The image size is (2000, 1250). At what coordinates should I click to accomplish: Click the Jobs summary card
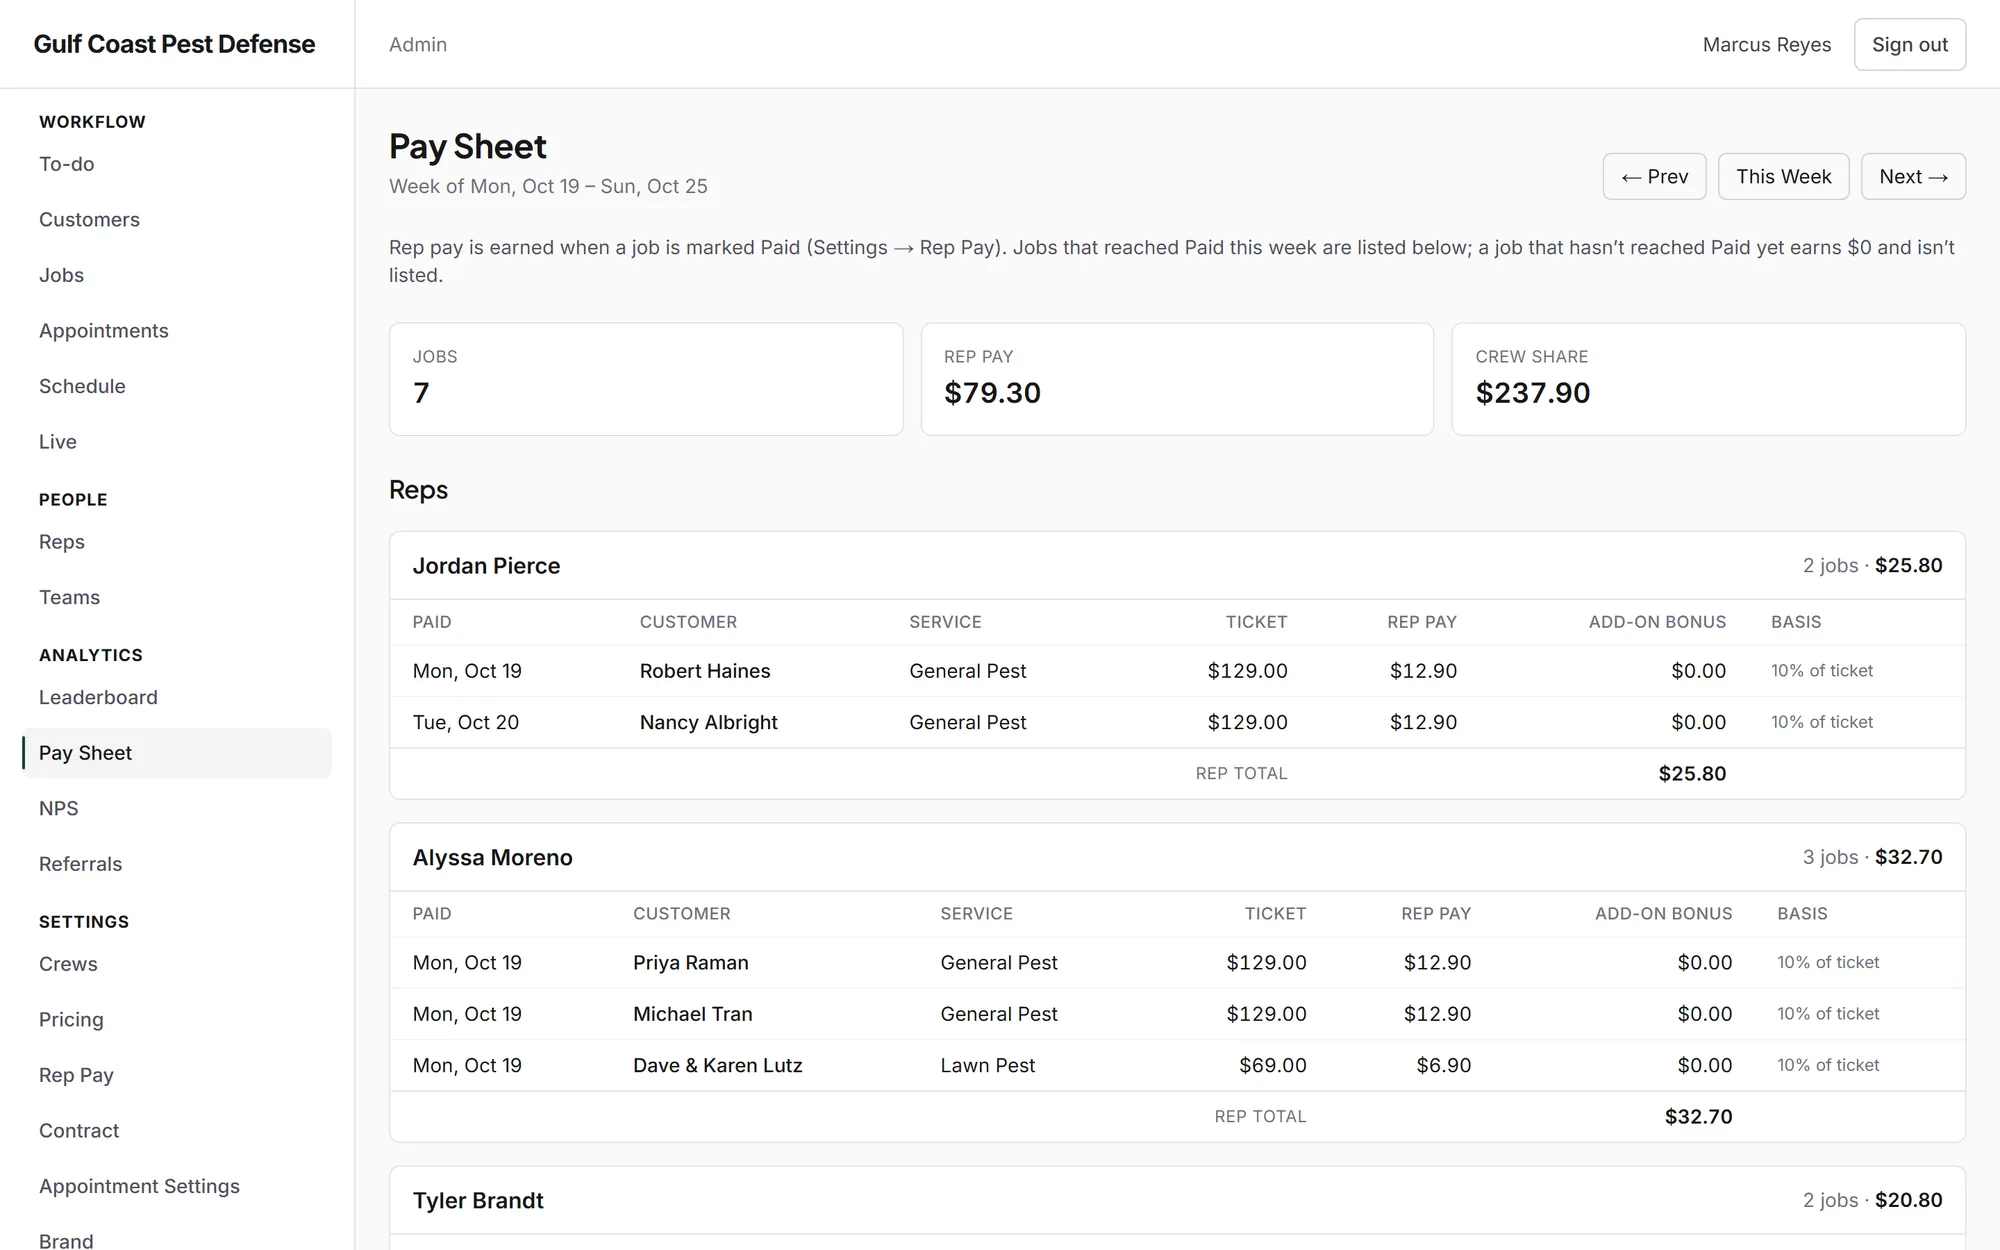[x=646, y=379]
